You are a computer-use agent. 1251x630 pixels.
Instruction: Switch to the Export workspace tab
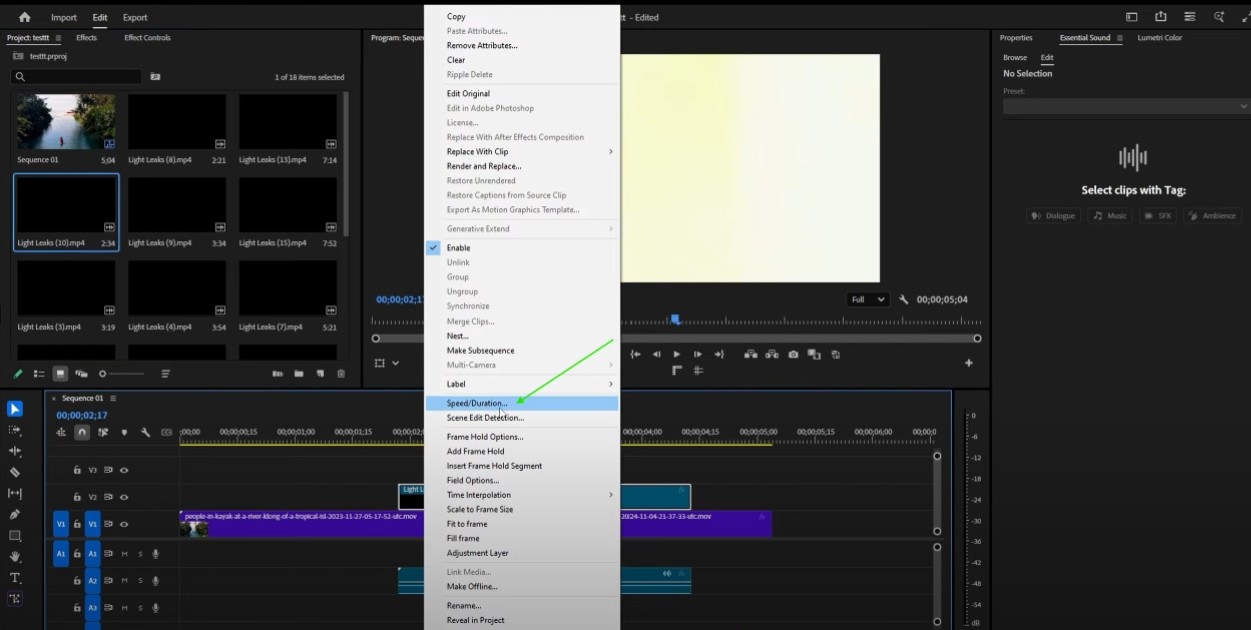[x=135, y=17]
